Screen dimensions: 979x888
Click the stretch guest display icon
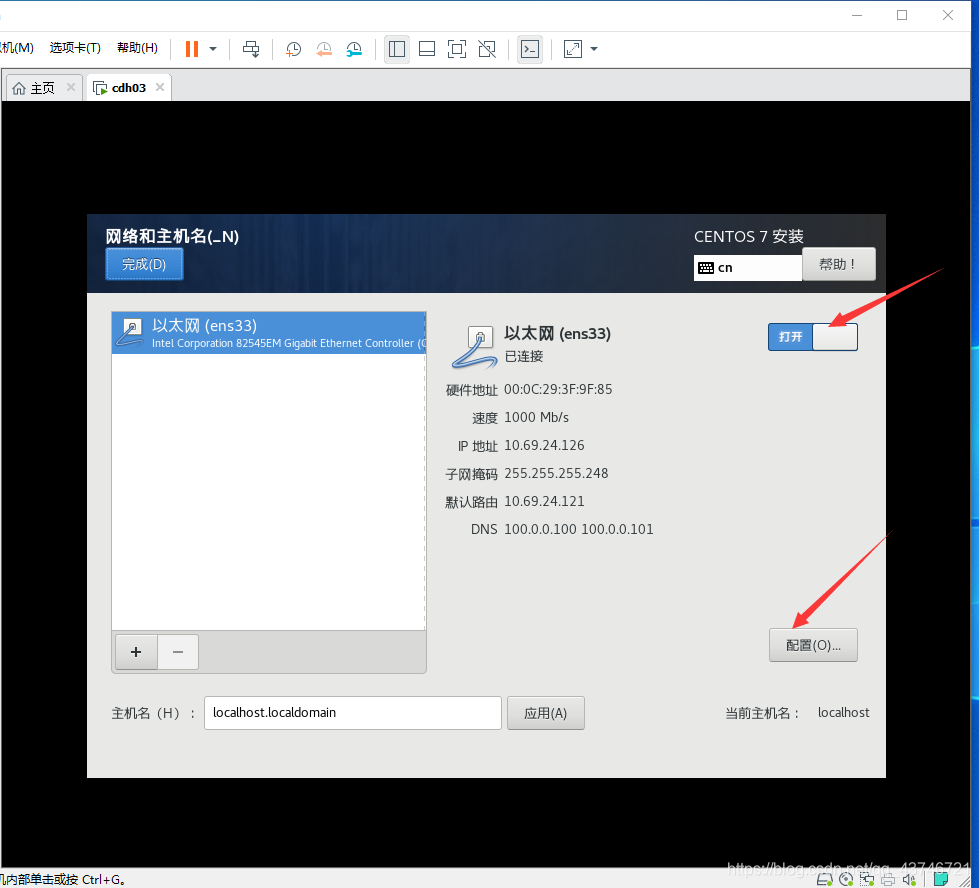[573, 49]
